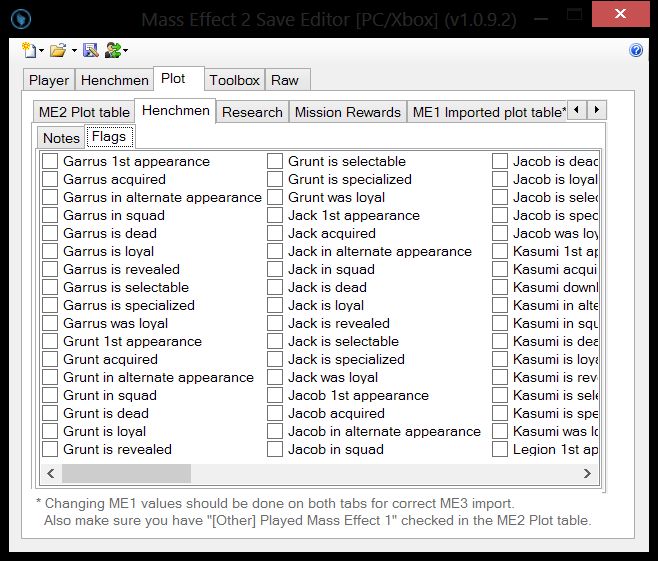Image resolution: width=658 pixels, height=561 pixels.
Task: Open the blue Help question-mark icon
Action: pos(636,50)
